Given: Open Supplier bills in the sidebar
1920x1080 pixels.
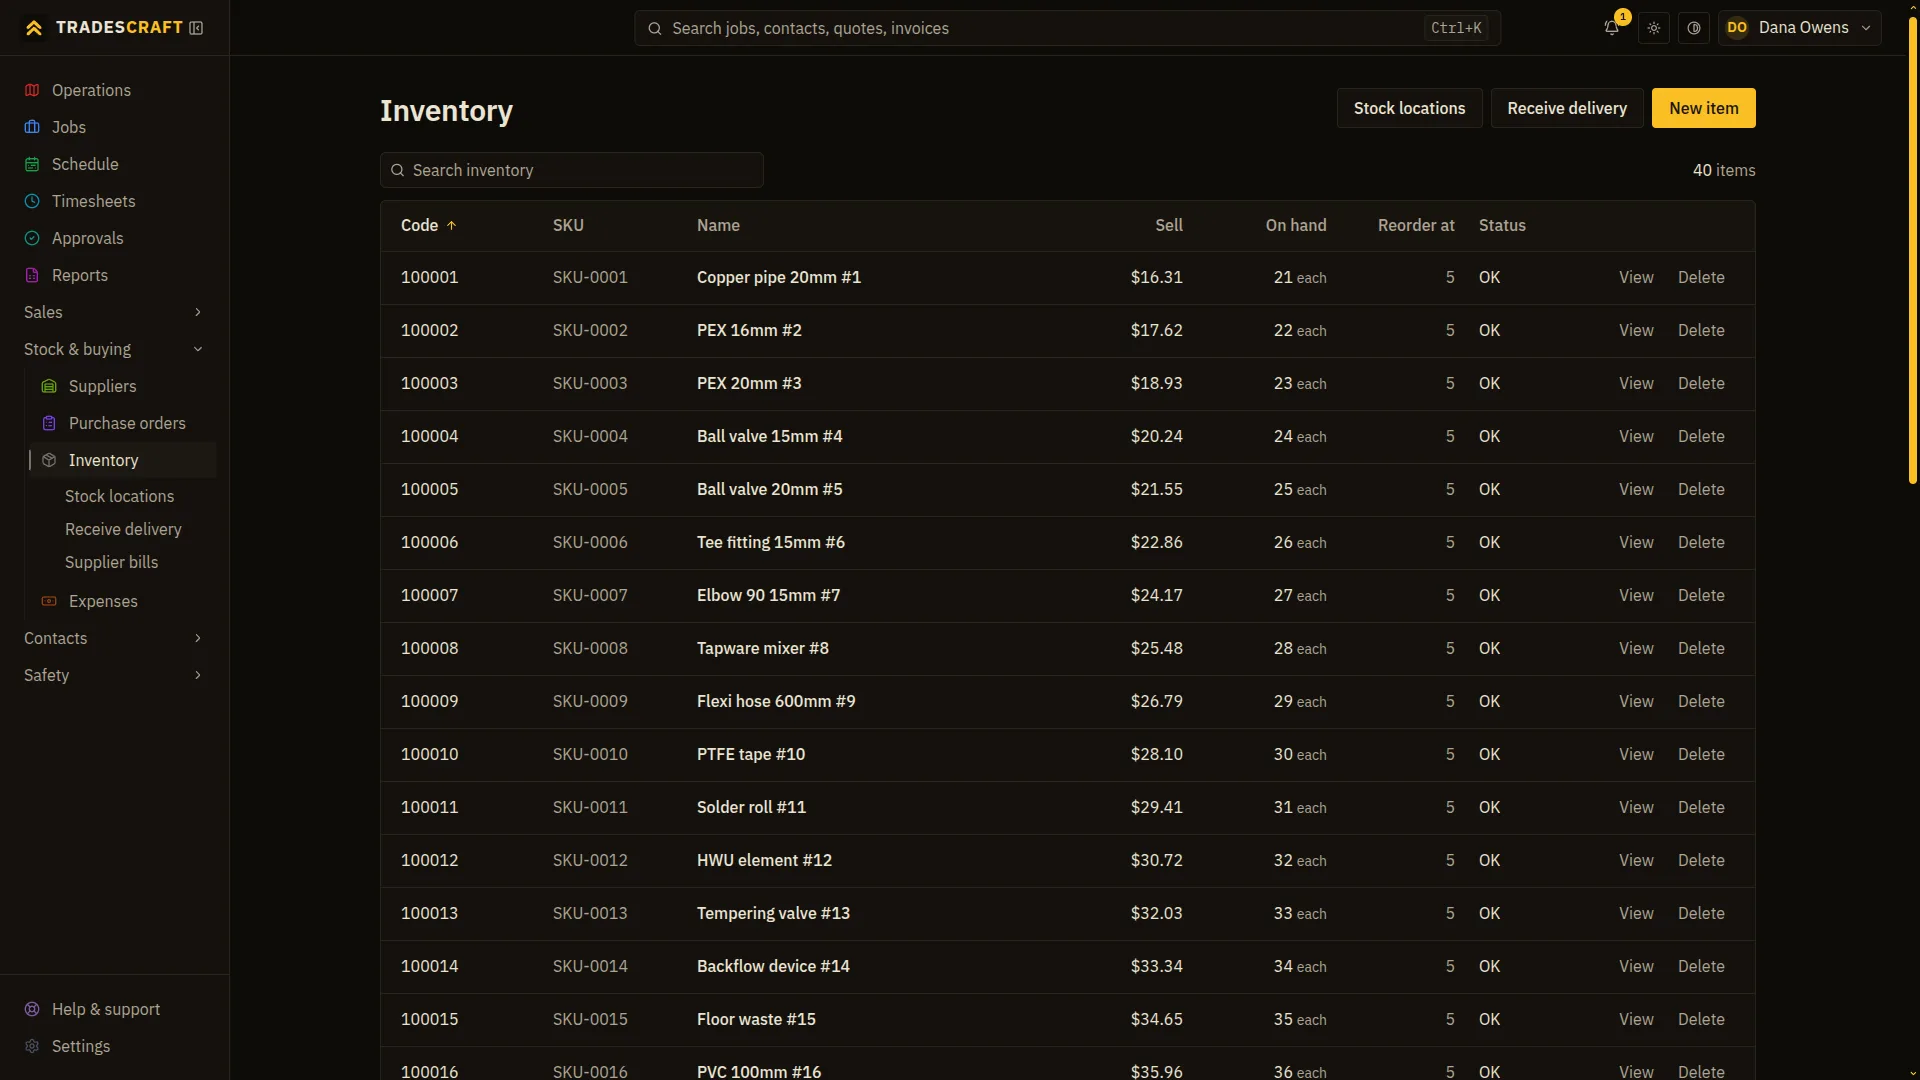Looking at the screenshot, I should [x=111, y=562].
